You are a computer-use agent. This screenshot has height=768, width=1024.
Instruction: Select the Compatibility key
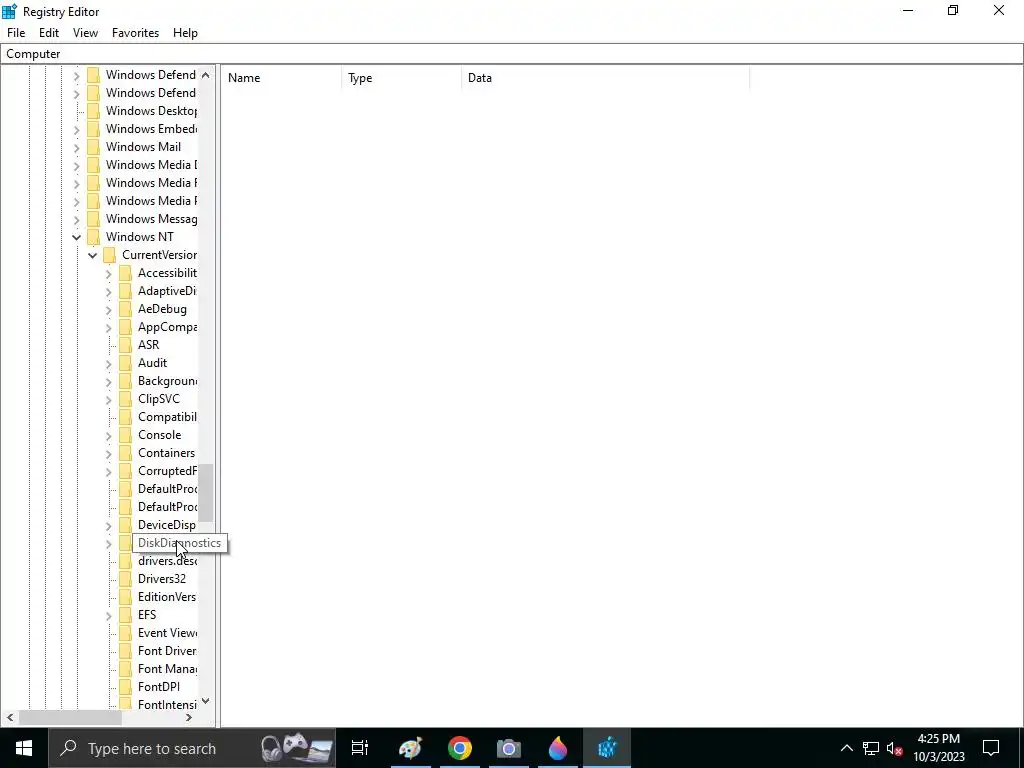[167, 417]
